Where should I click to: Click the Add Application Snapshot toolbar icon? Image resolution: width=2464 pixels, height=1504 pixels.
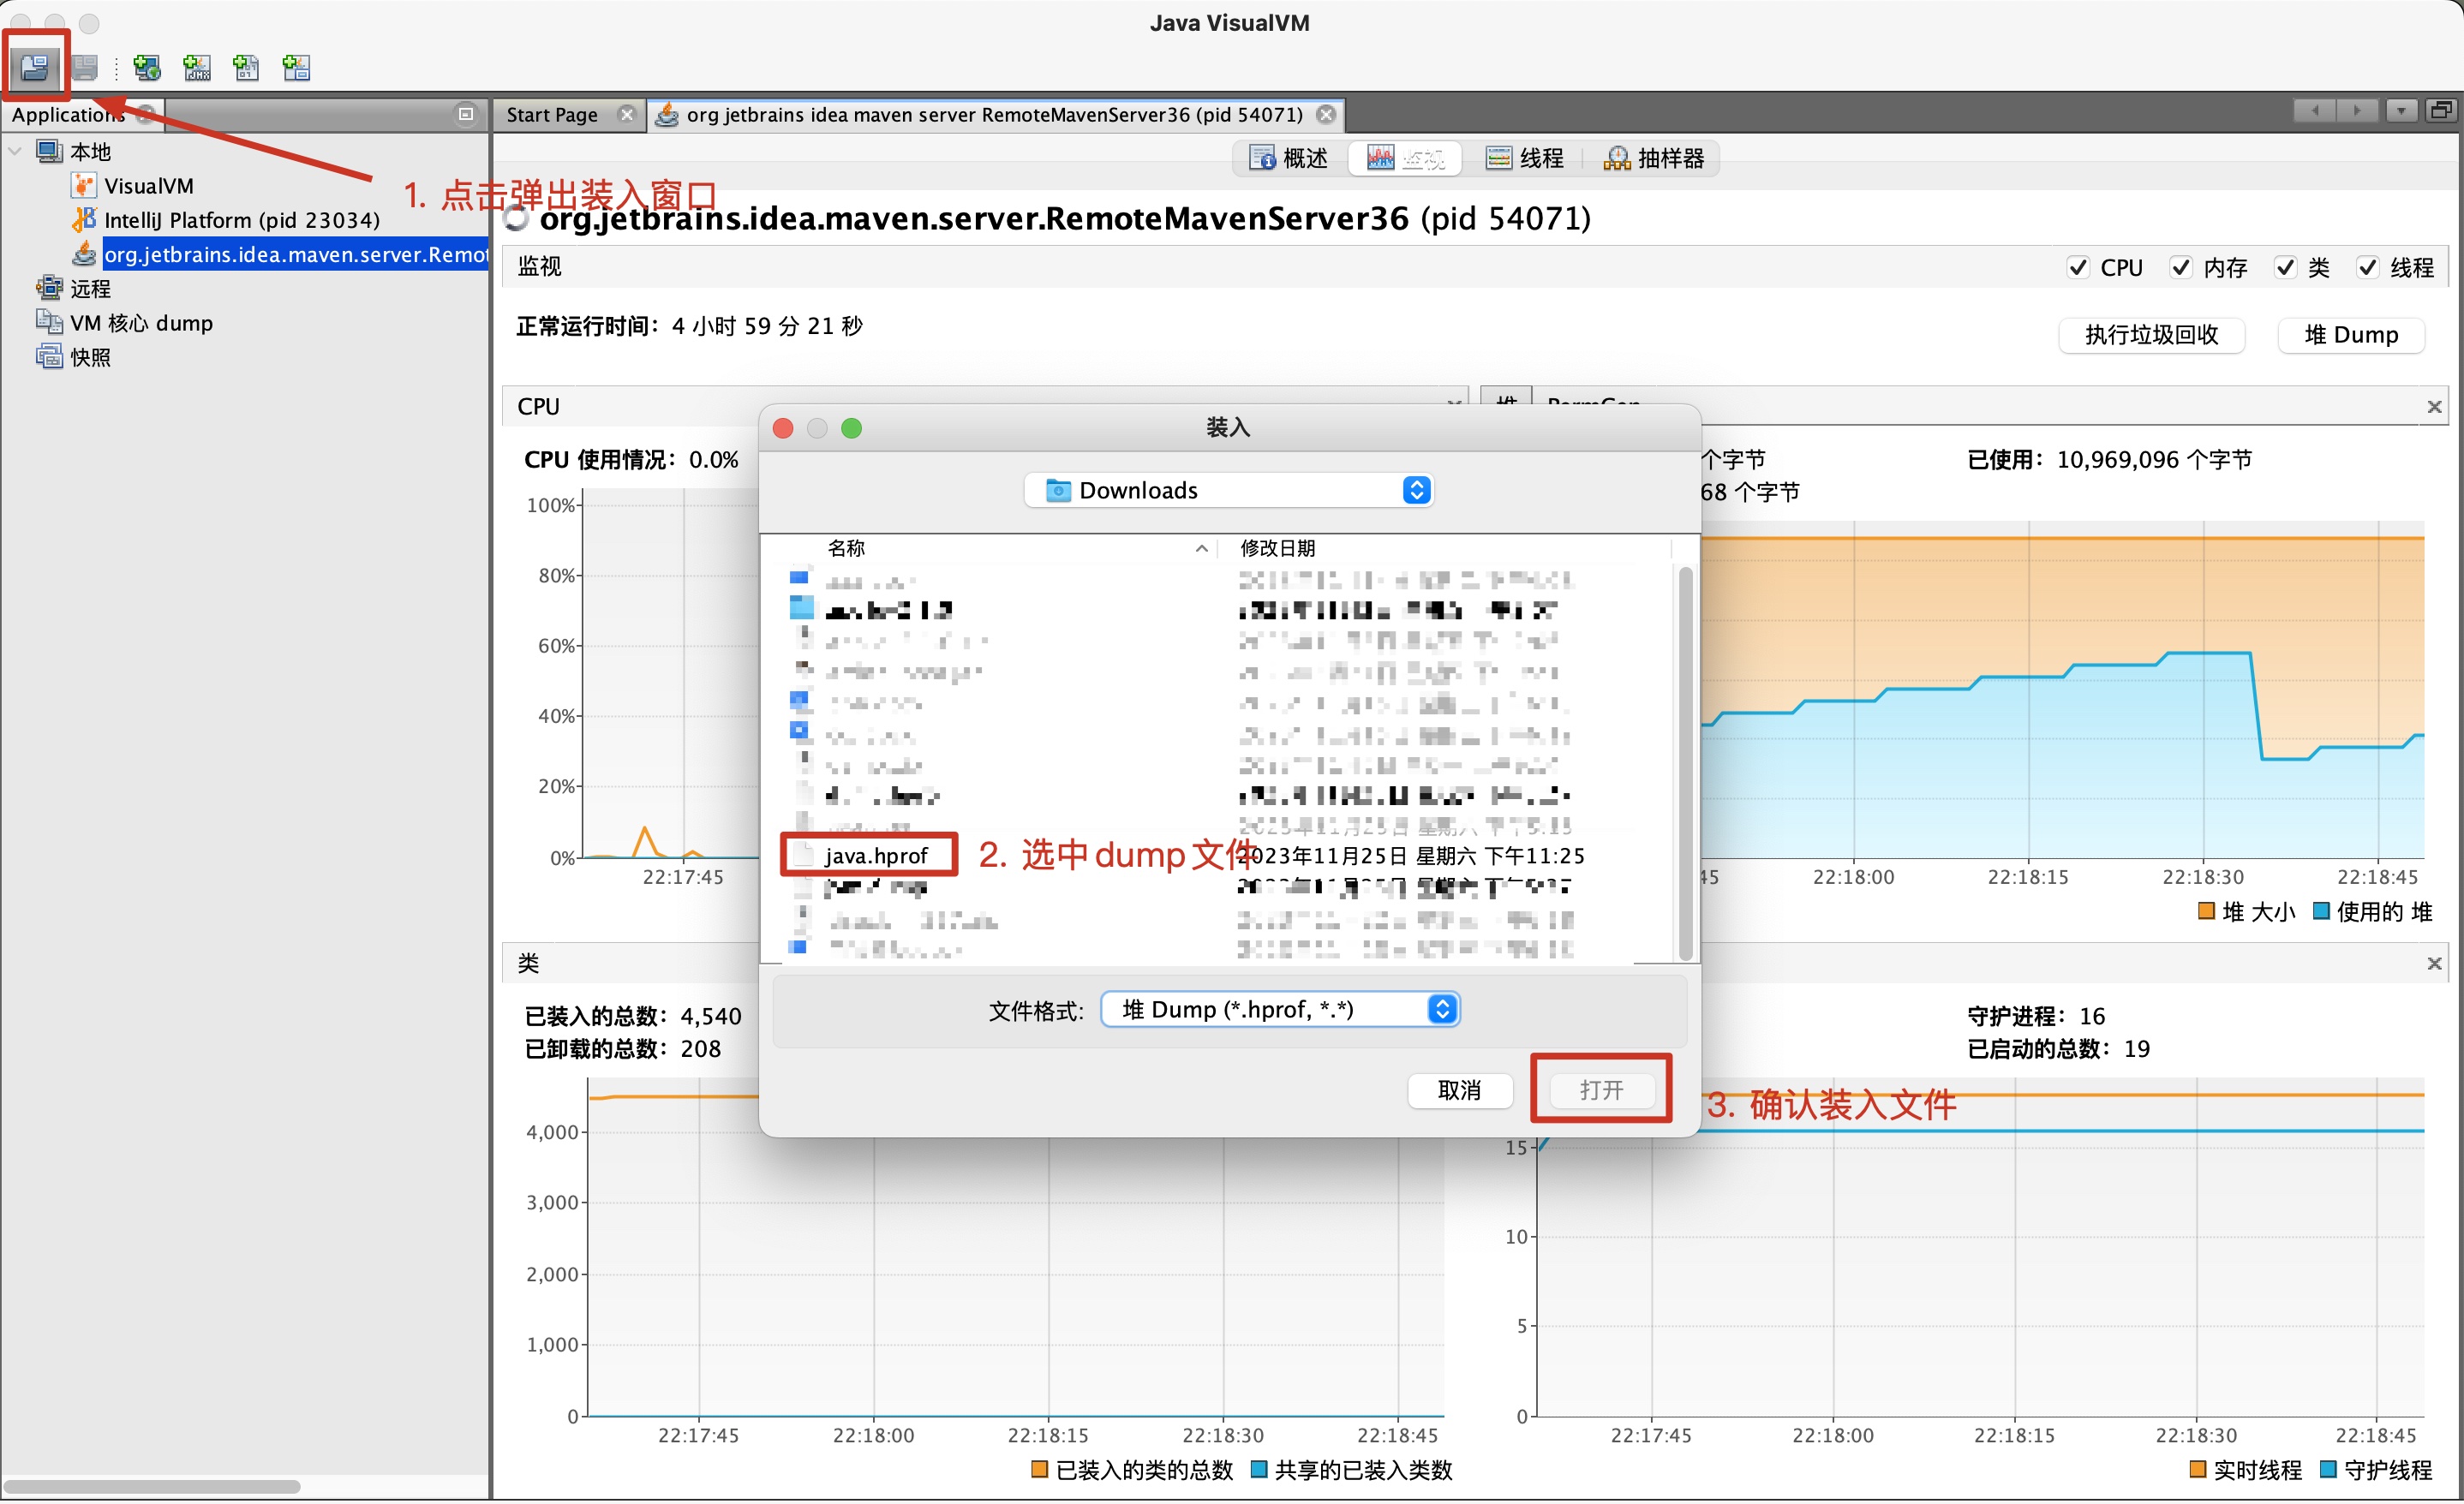pyautogui.click(x=296, y=67)
